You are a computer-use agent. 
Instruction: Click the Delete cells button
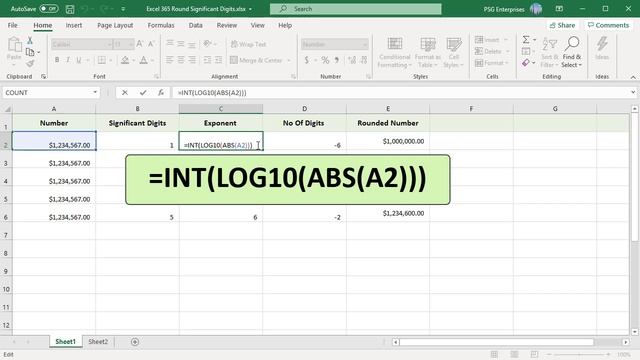coord(488,51)
